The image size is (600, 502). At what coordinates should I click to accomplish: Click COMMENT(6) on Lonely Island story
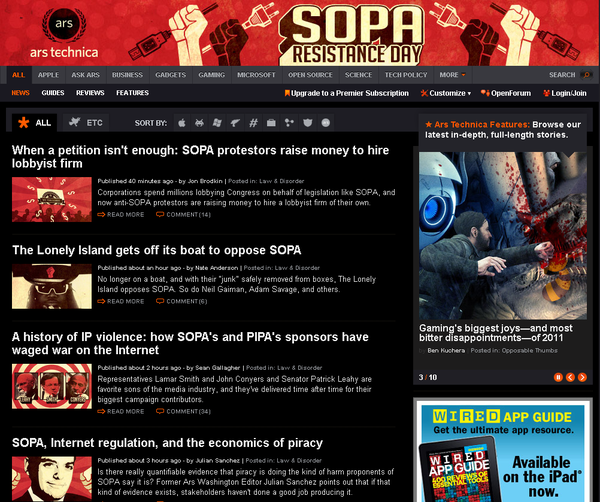coord(182,302)
